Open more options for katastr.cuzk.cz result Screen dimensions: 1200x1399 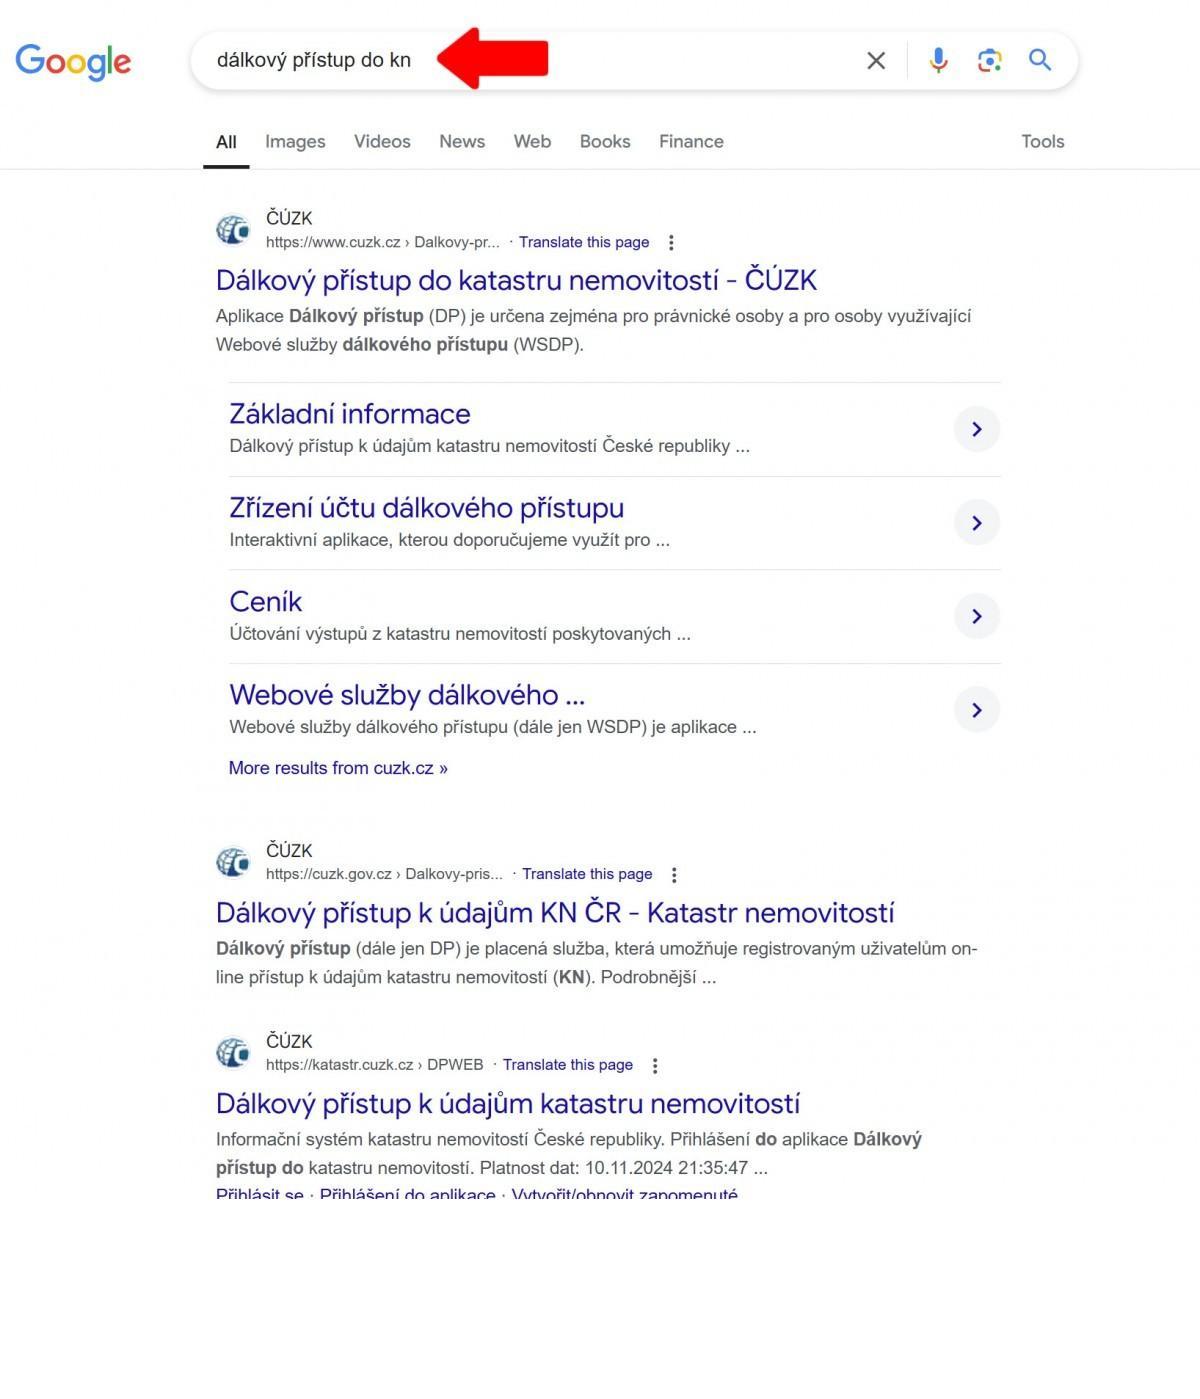coord(655,1066)
